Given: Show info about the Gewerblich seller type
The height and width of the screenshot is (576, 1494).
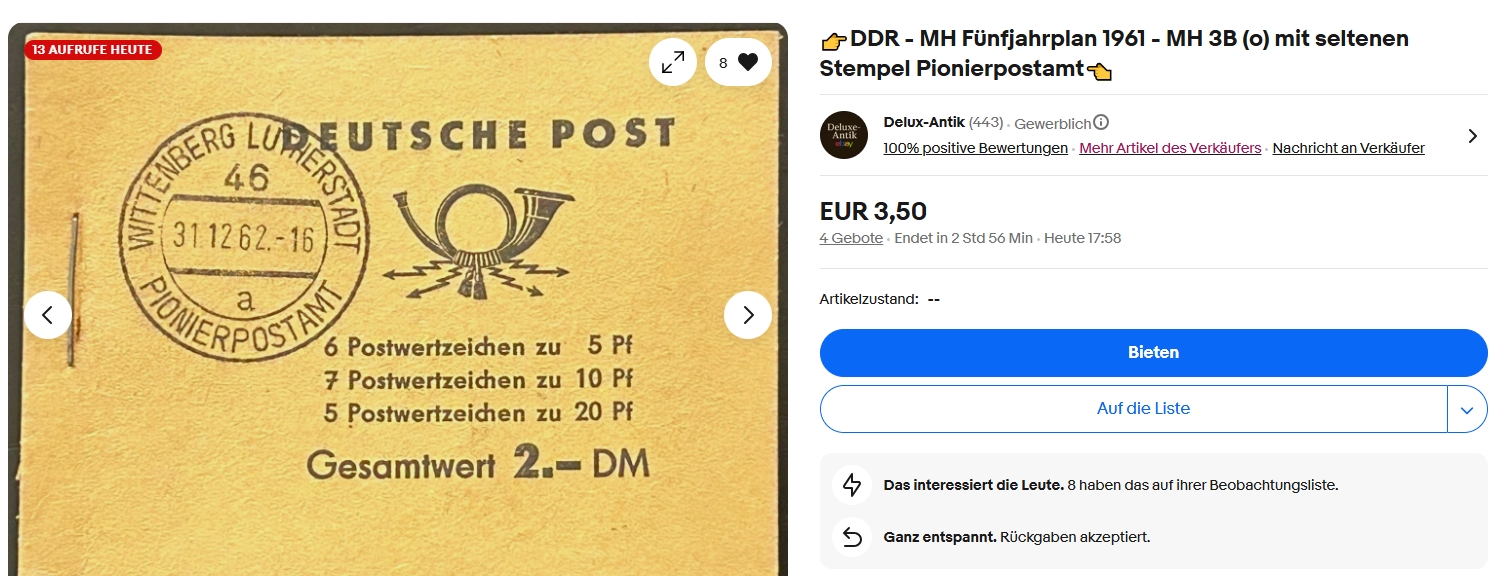Looking at the screenshot, I should (x=1101, y=123).
